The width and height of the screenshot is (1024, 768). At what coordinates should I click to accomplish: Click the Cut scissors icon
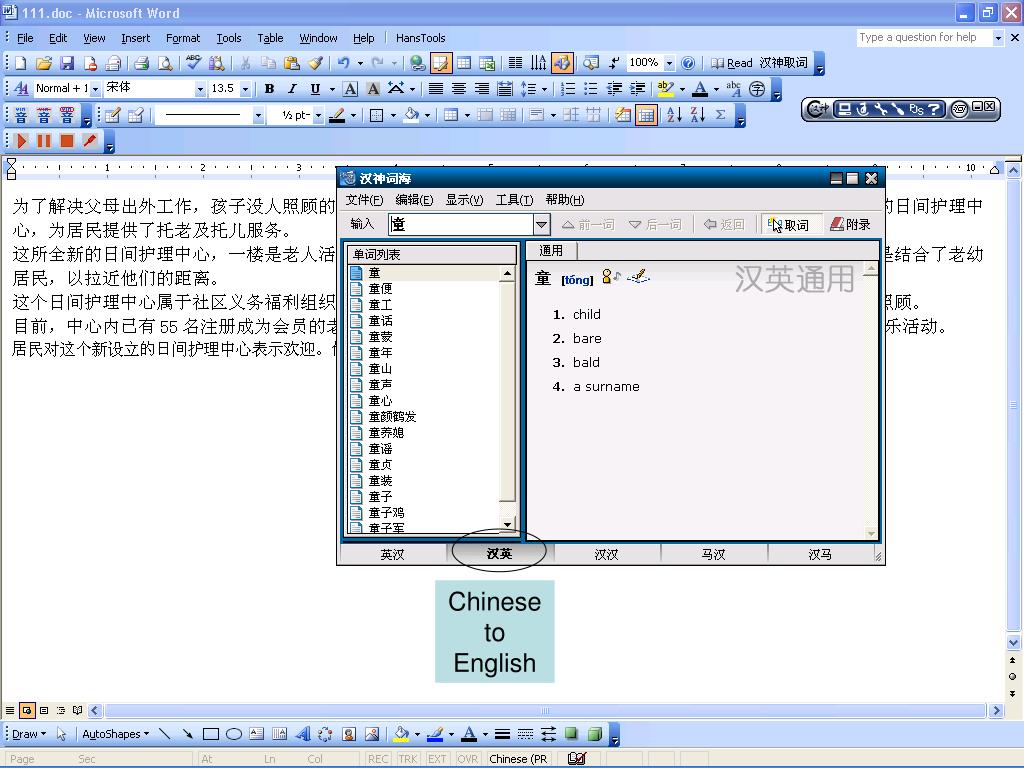245,63
